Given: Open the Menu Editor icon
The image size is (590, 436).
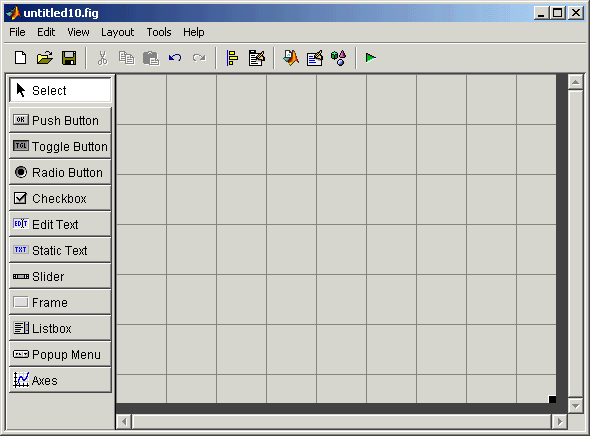Looking at the screenshot, I should click(257, 58).
